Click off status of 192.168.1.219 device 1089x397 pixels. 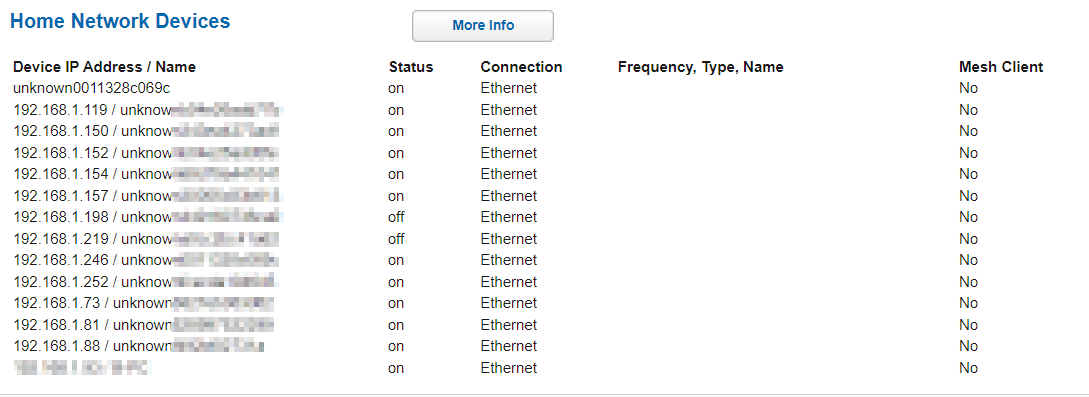pos(396,239)
